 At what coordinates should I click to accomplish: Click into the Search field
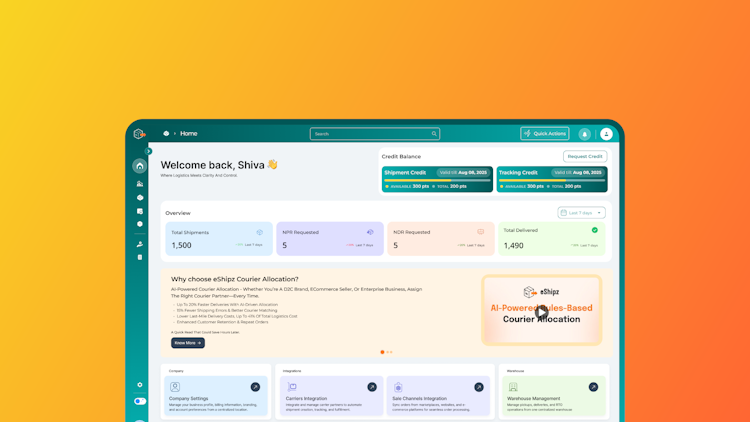(375, 134)
